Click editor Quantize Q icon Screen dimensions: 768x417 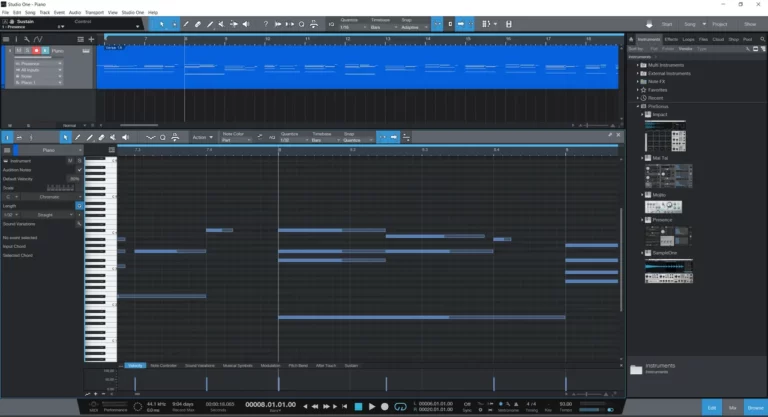[x=163, y=138]
